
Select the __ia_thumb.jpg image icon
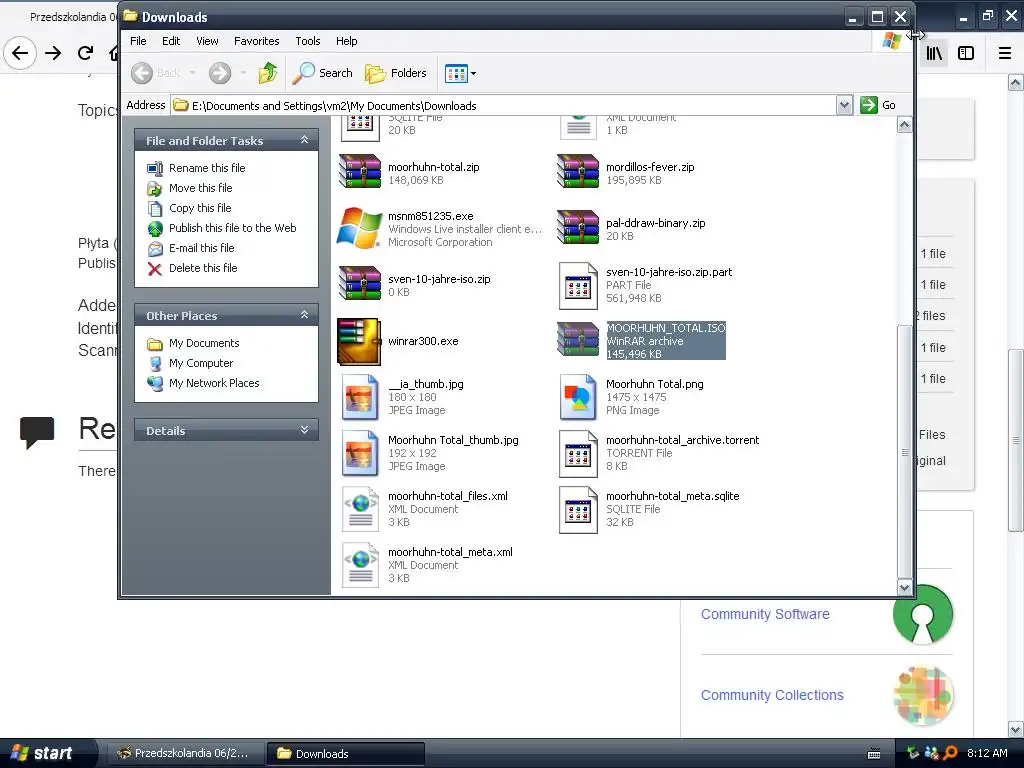tap(360, 397)
